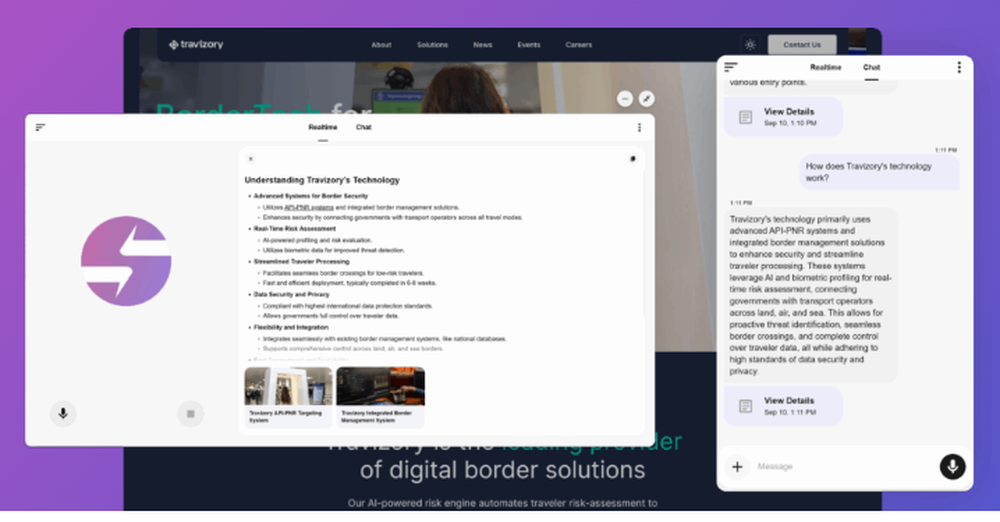Image resolution: width=1000 pixels, height=522 pixels.
Task: Focus the Message input field
Action: (843, 466)
